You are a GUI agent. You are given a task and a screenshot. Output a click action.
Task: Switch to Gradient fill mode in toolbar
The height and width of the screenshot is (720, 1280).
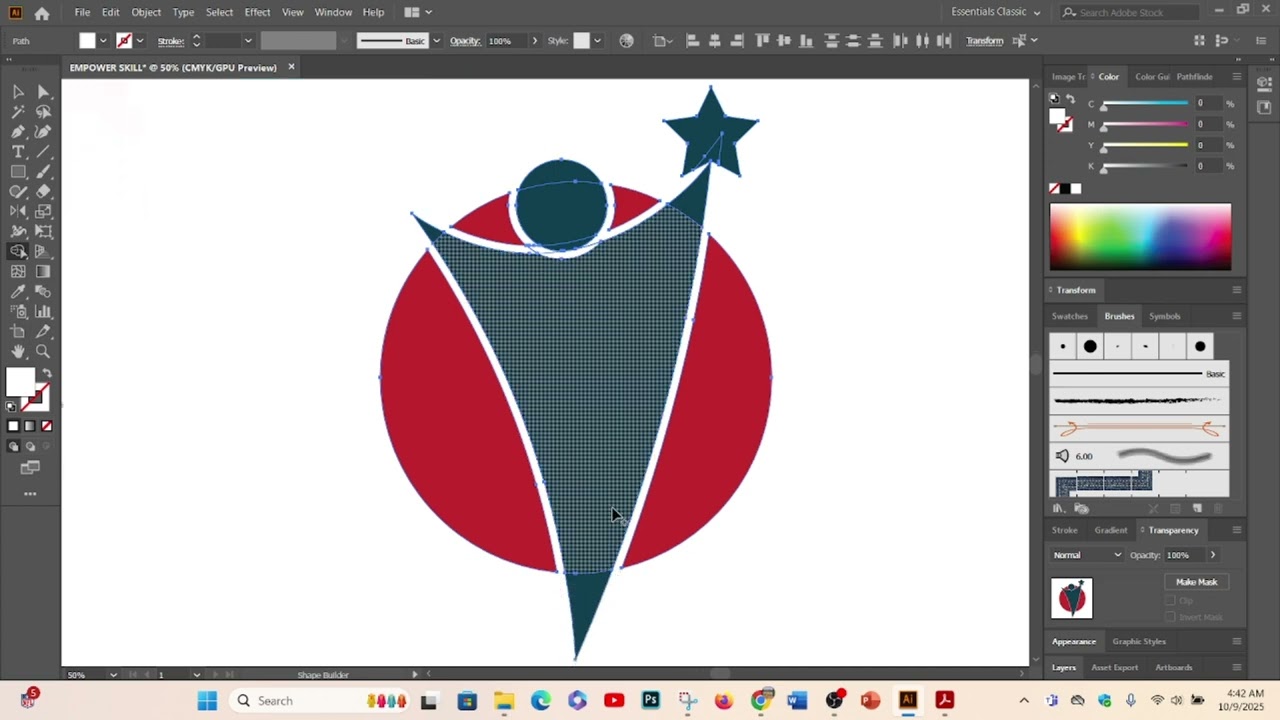coord(29,426)
